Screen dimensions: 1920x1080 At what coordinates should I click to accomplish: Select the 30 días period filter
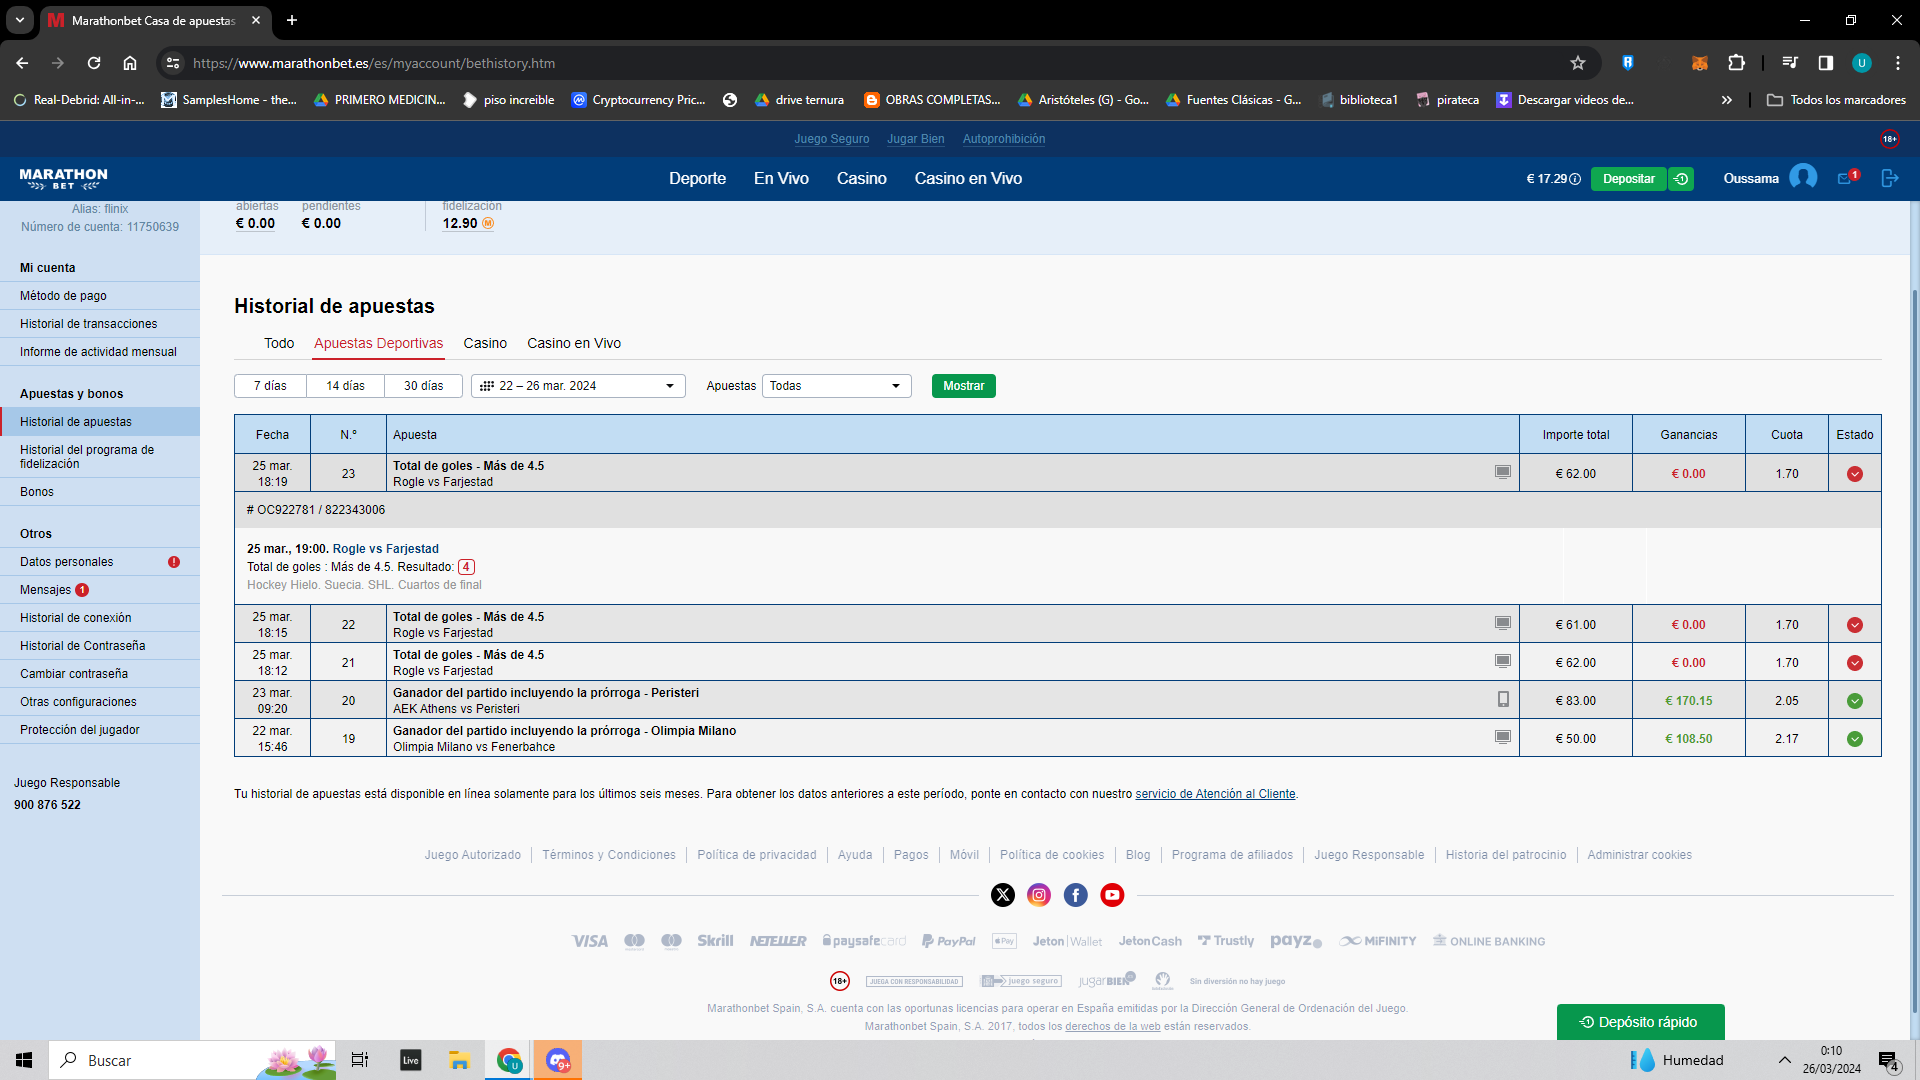[x=423, y=386]
